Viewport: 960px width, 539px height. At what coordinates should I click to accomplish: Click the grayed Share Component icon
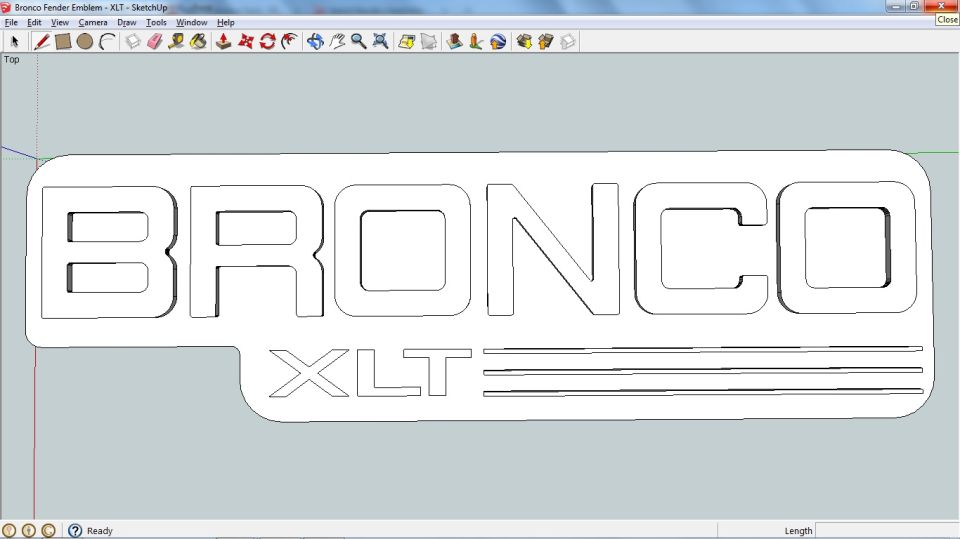click(x=568, y=42)
